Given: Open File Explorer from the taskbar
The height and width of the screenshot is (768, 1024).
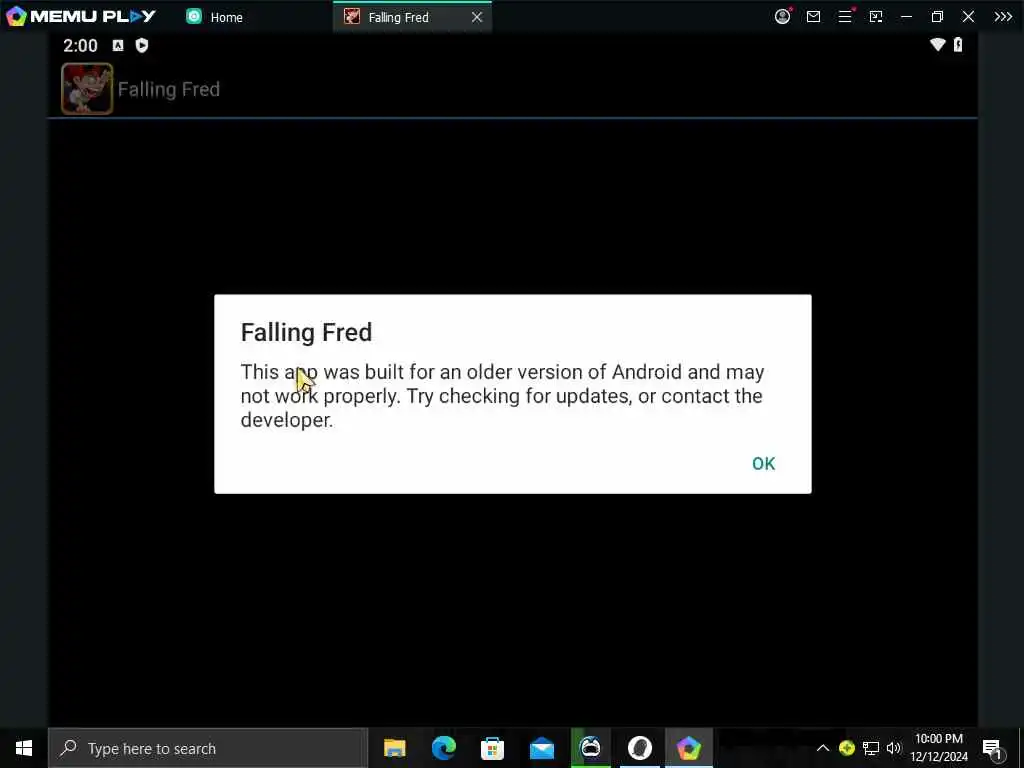Looking at the screenshot, I should pyautogui.click(x=394, y=748).
